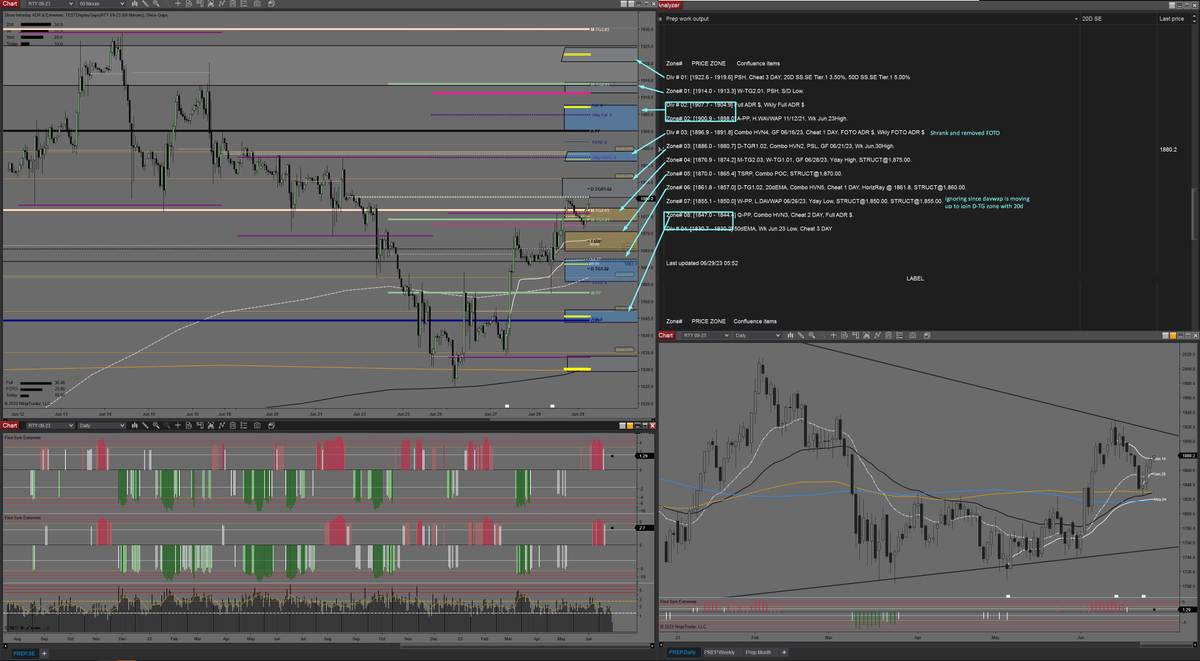Open Indicators dialog in bottom-left Daily chart
The width and height of the screenshot is (1200, 661).
click(x=222, y=426)
